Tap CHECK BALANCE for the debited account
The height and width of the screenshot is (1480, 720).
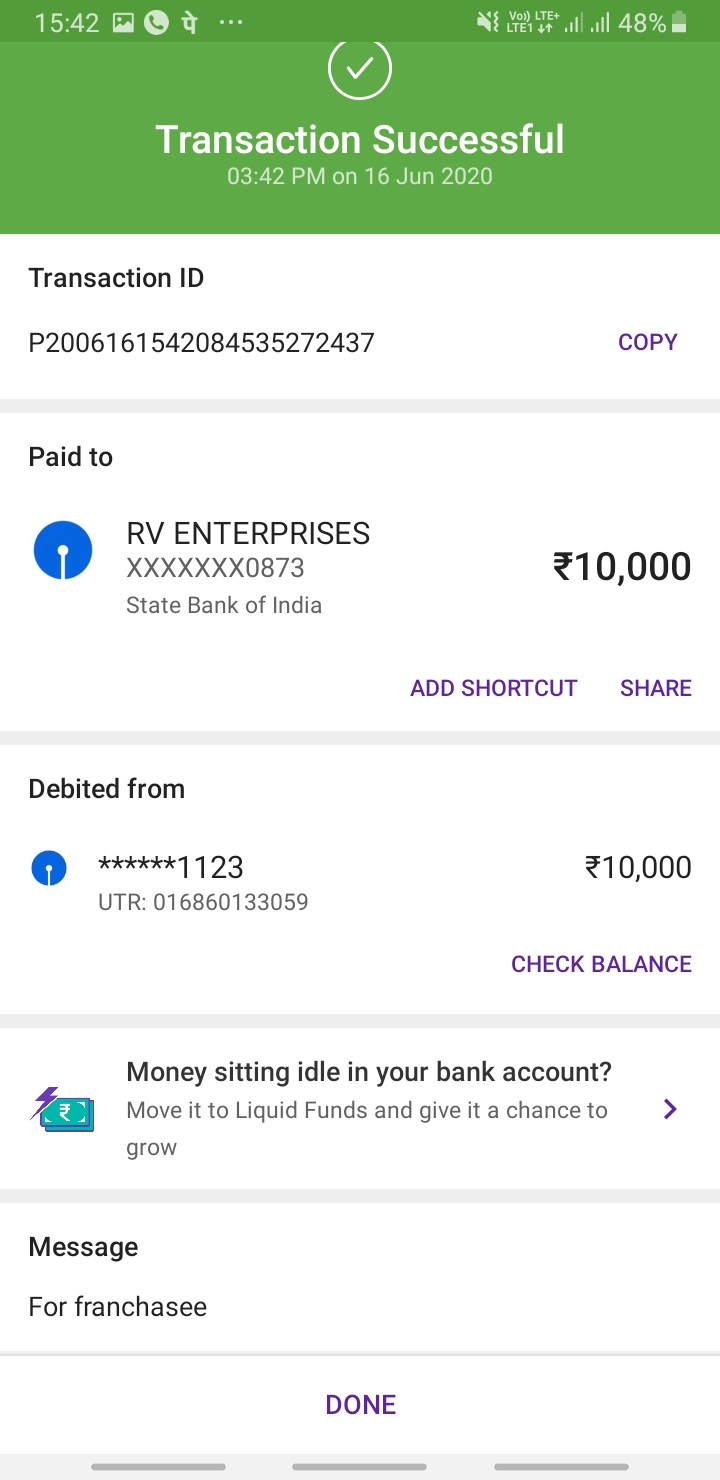(x=601, y=964)
